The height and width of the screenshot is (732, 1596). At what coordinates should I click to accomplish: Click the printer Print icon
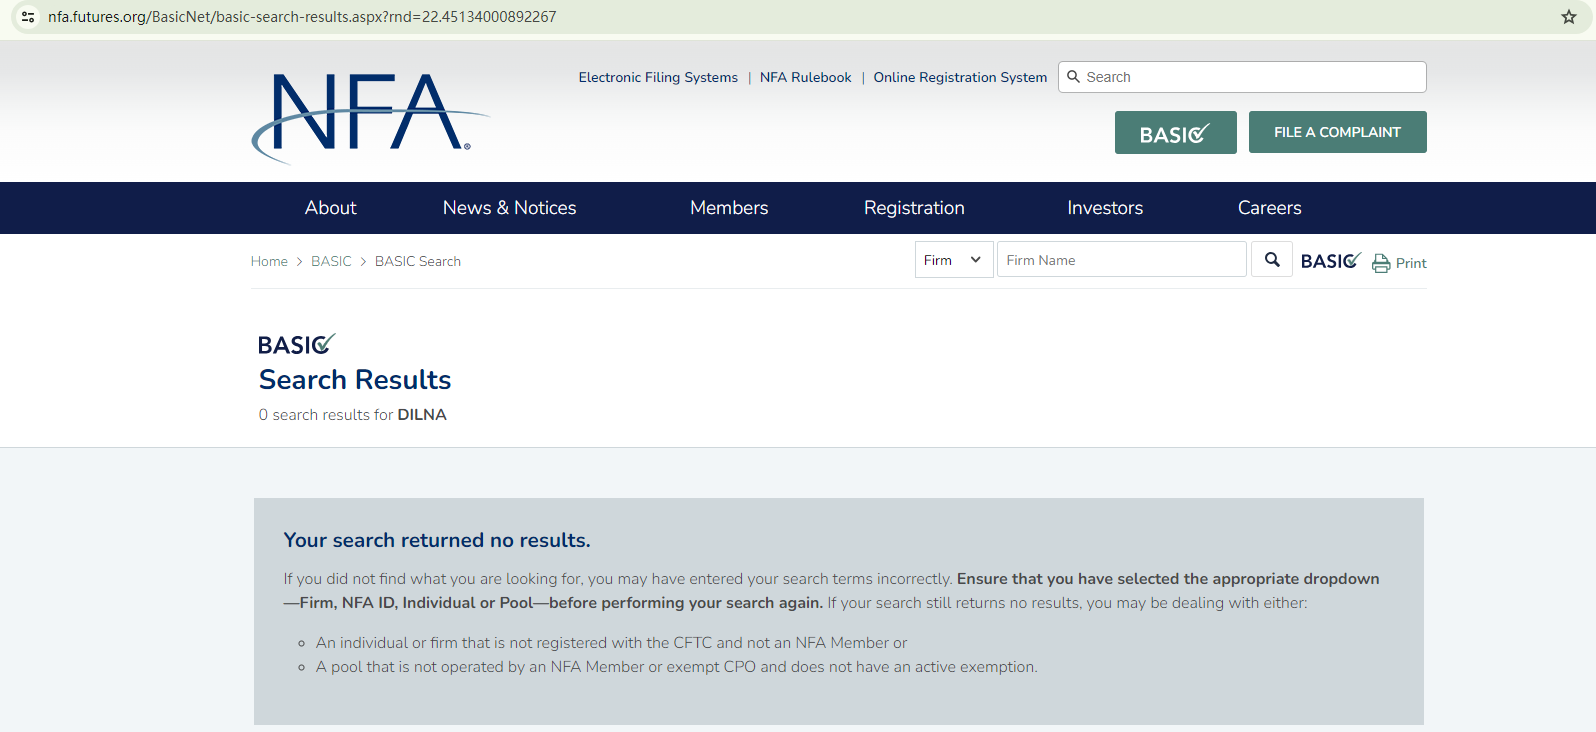[1381, 263]
